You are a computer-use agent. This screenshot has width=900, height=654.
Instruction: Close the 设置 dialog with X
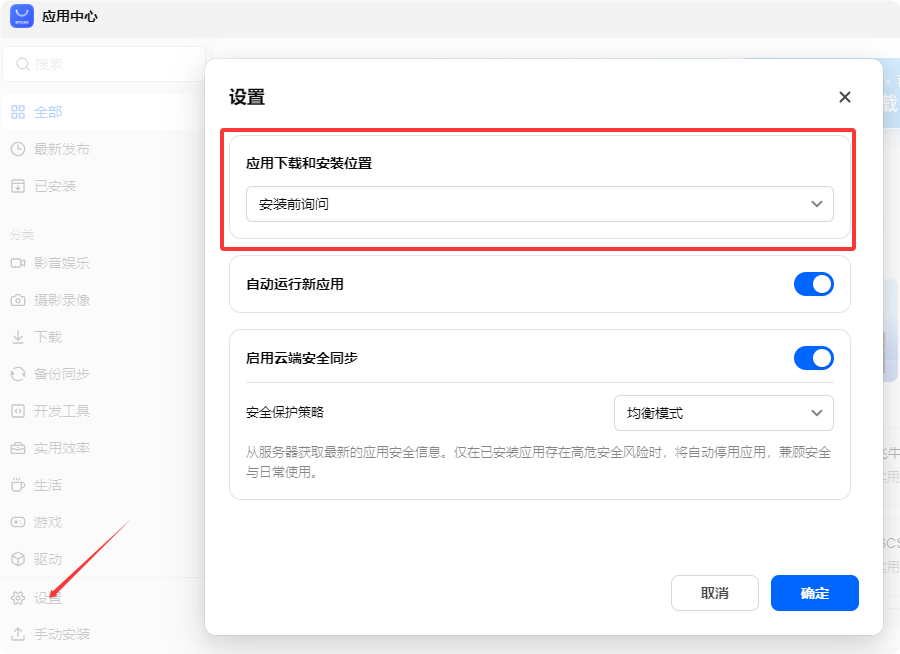[x=844, y=97]
